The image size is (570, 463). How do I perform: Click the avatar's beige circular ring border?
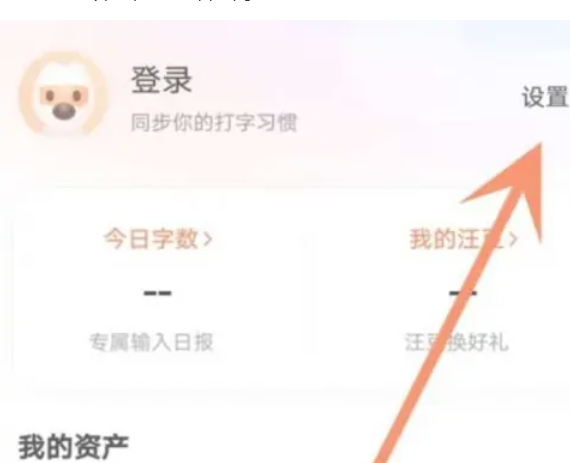click(x=24, y=95)
